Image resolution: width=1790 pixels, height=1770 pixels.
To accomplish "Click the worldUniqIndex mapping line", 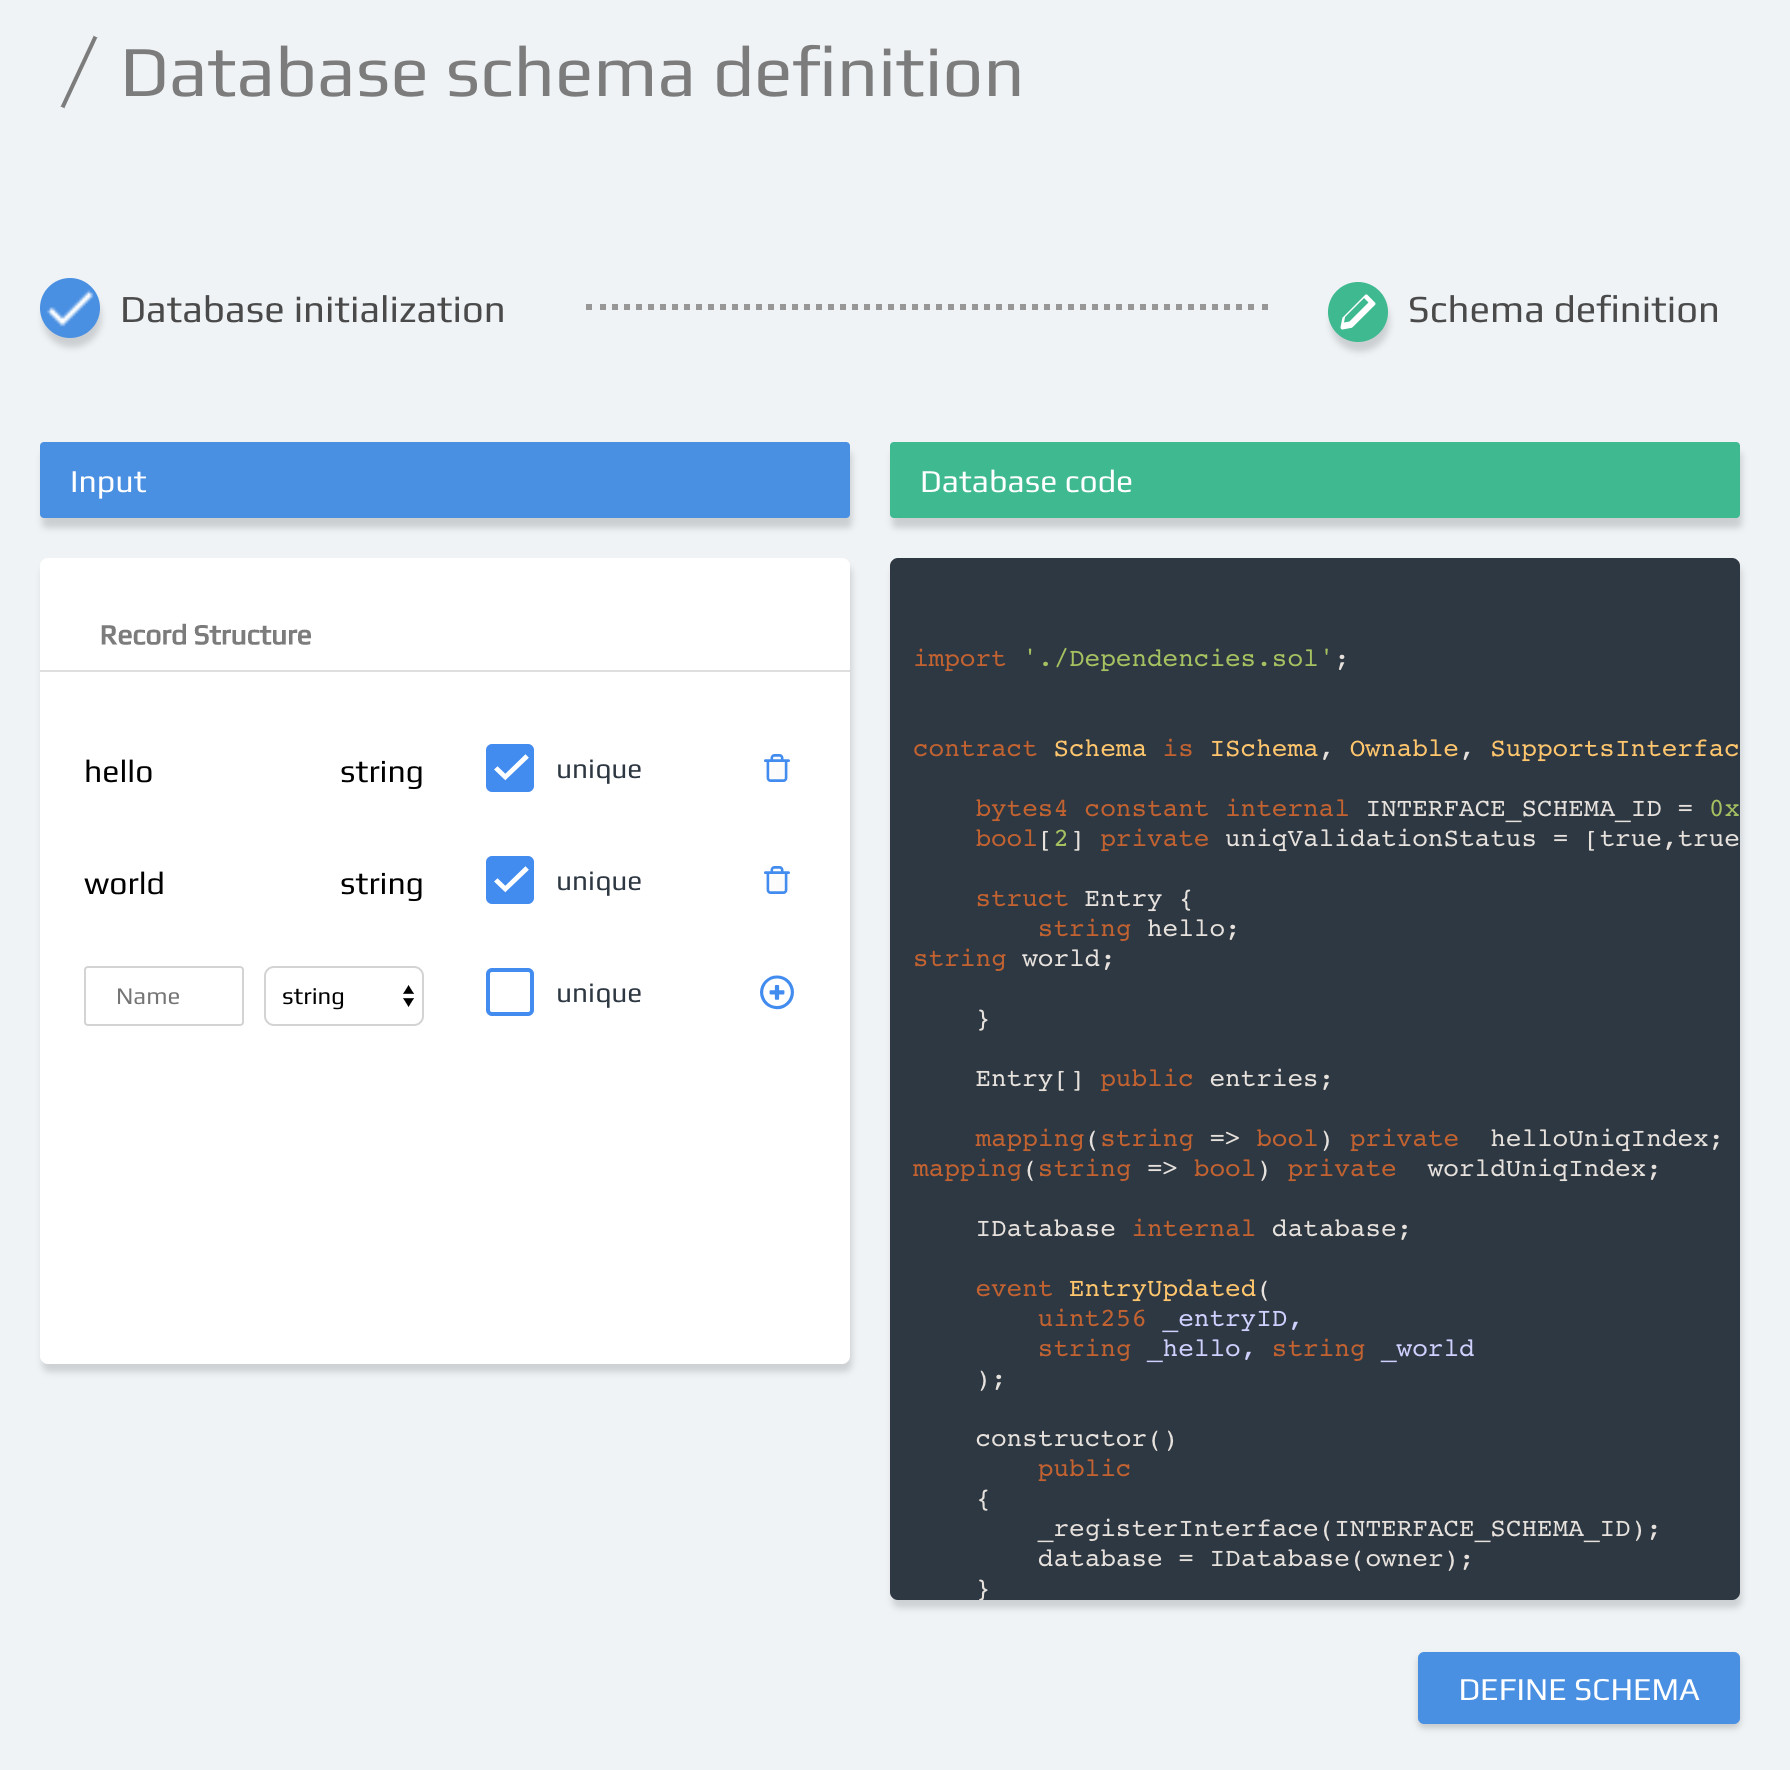I will tap(1286, 1168).
